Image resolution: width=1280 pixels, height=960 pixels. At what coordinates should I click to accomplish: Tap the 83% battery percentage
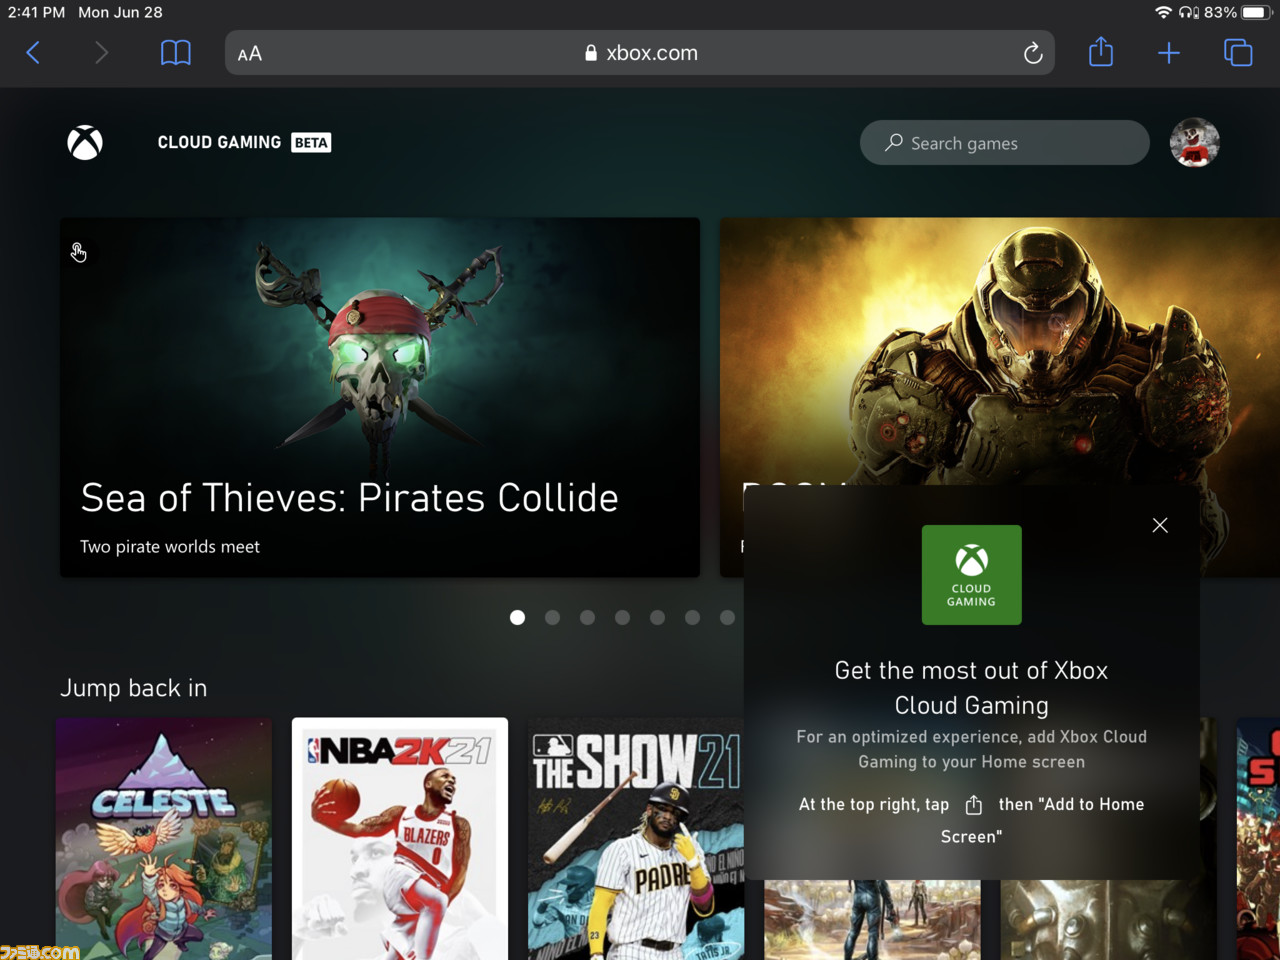(1220, 12)
